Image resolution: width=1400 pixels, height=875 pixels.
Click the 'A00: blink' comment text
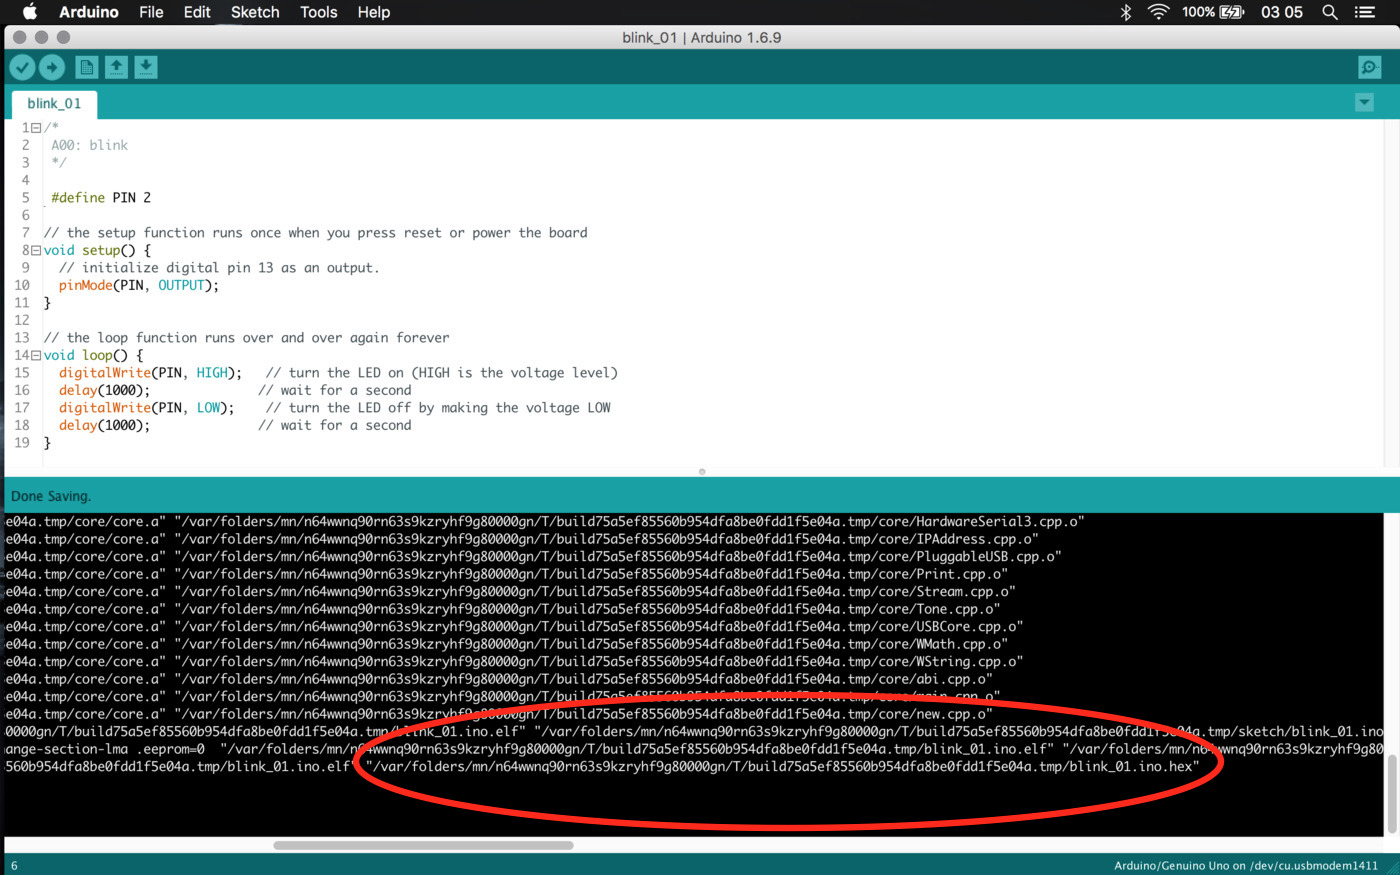(x=89, y=145)
